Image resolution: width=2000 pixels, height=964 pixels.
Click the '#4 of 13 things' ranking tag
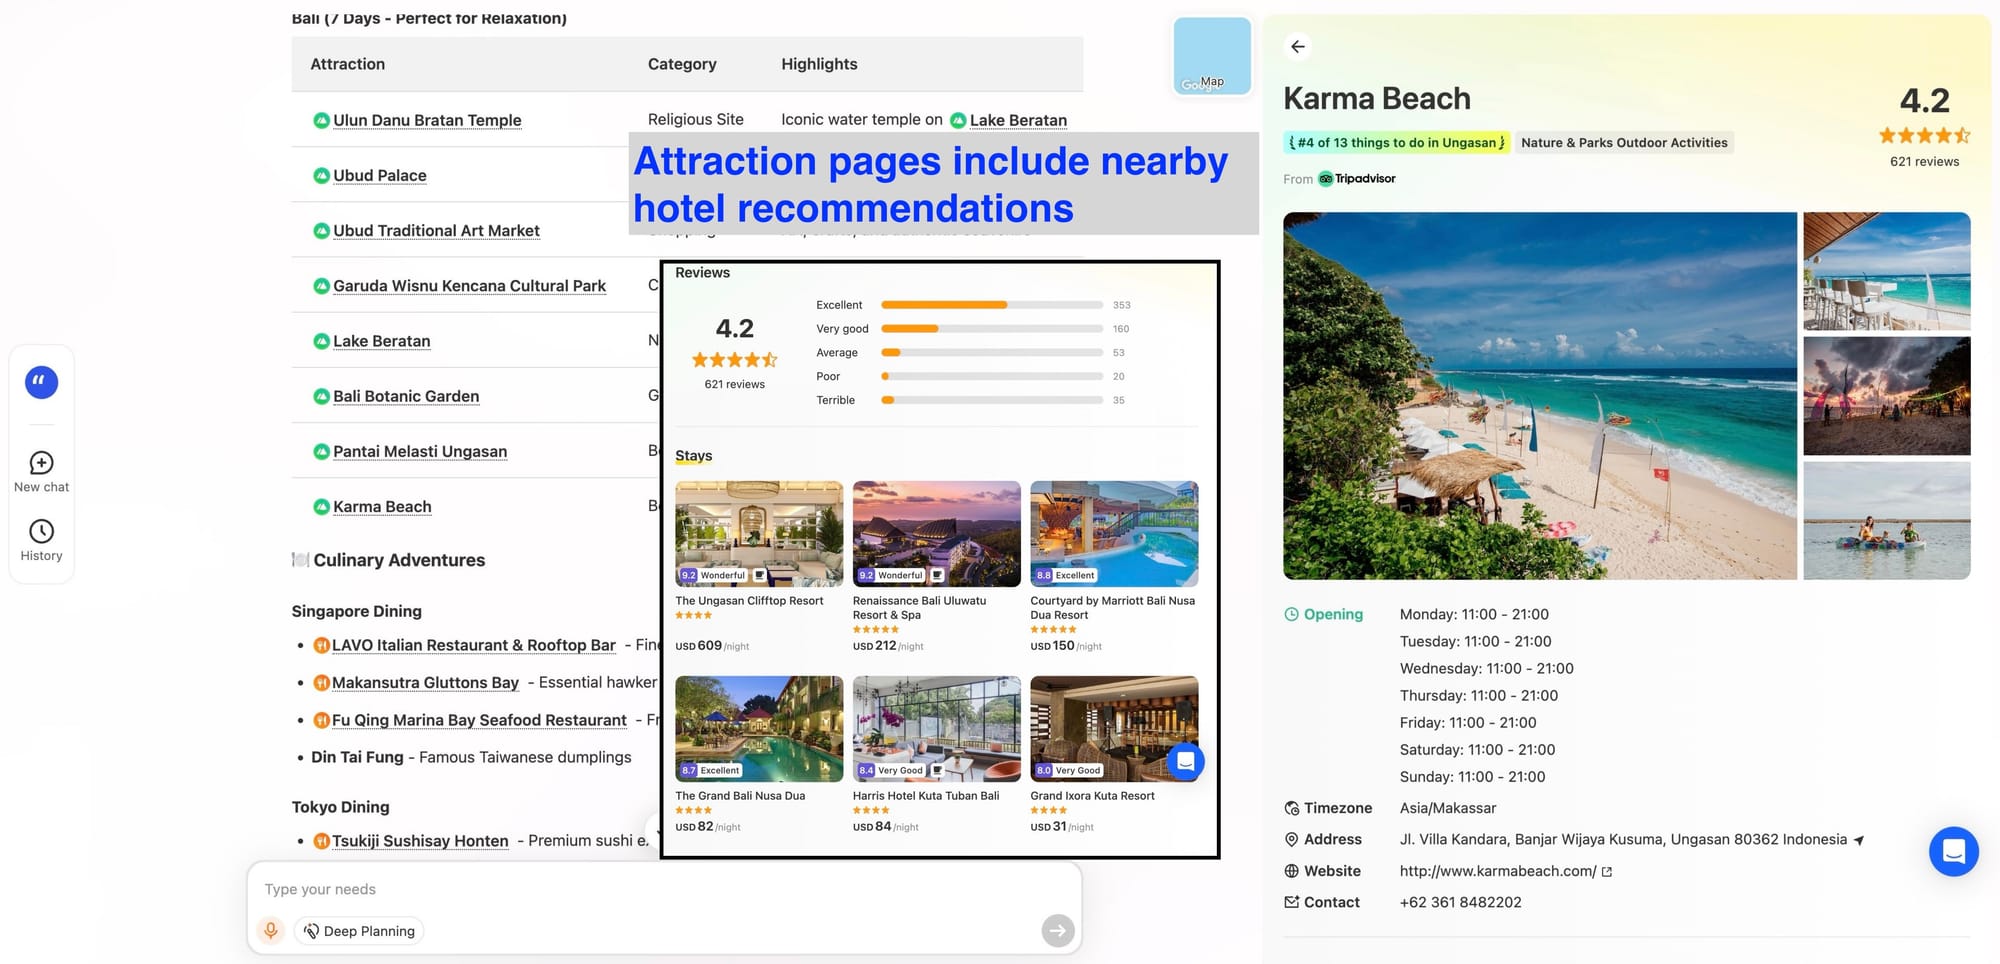tap(1396, 143)
